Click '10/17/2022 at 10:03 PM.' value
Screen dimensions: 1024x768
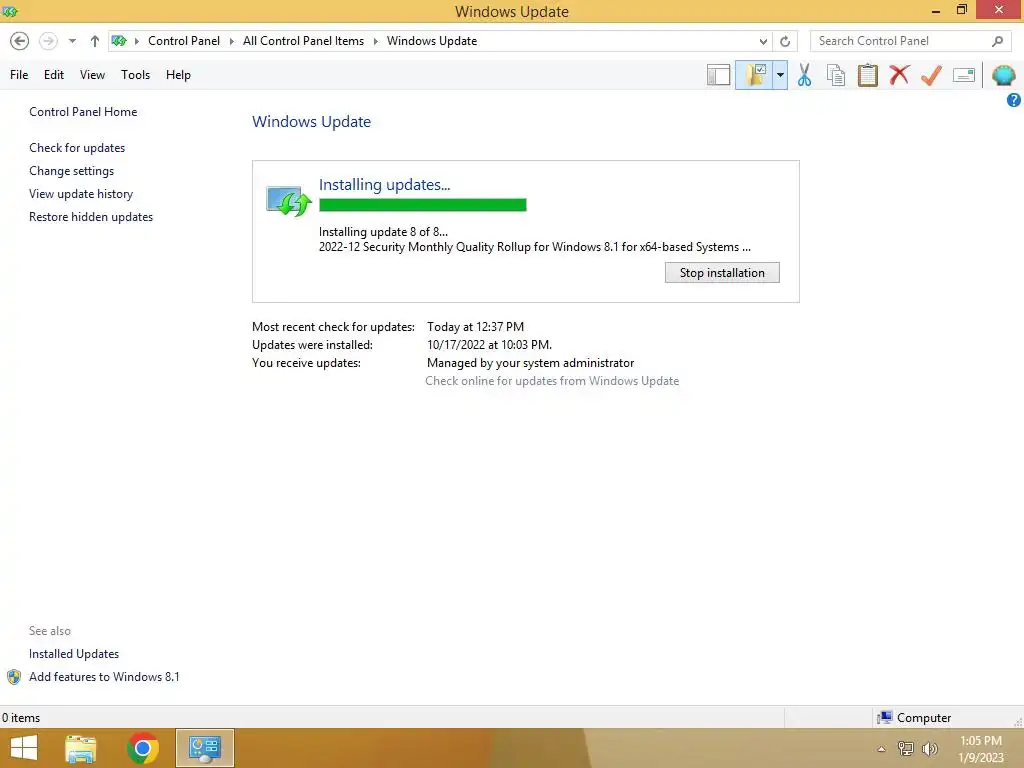[x=489, y=345]
